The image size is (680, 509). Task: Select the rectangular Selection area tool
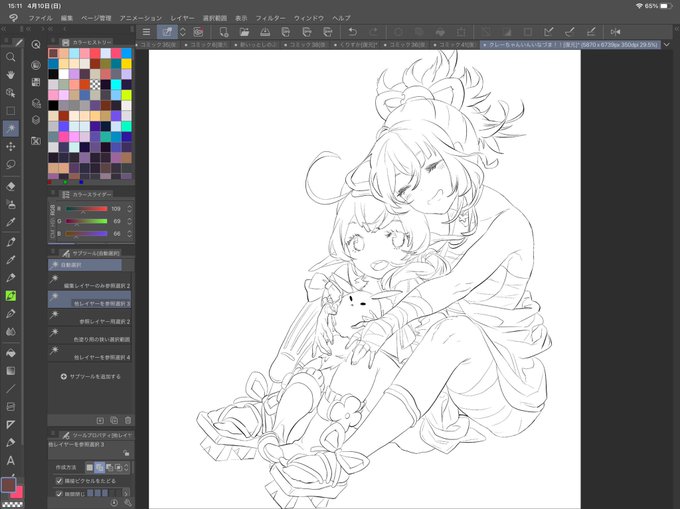(11, 111)
